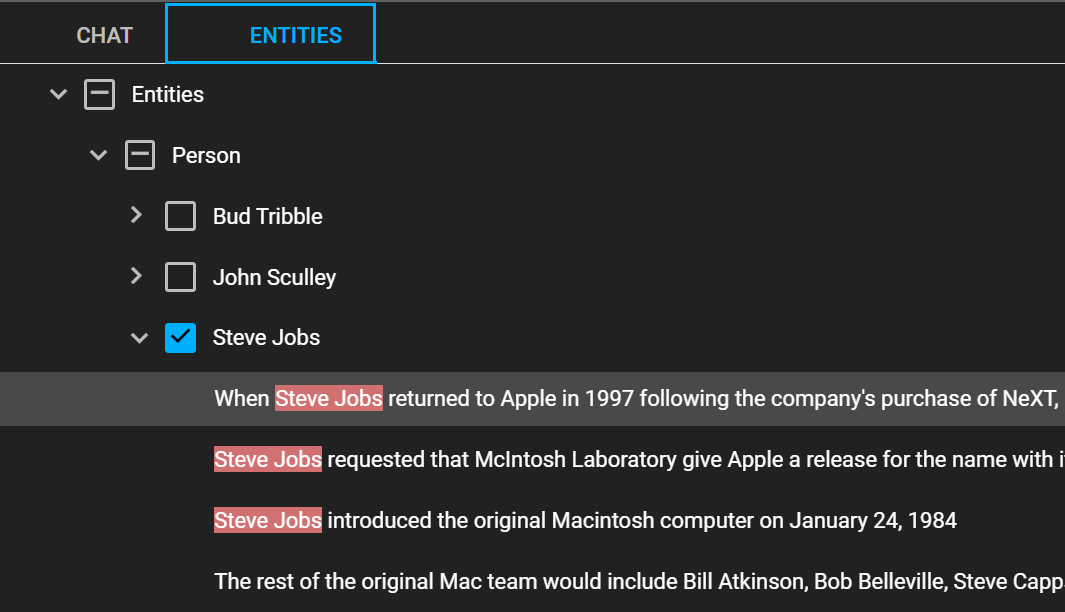Open the sentence about returning to Apple in 1997

pos(532,399)
